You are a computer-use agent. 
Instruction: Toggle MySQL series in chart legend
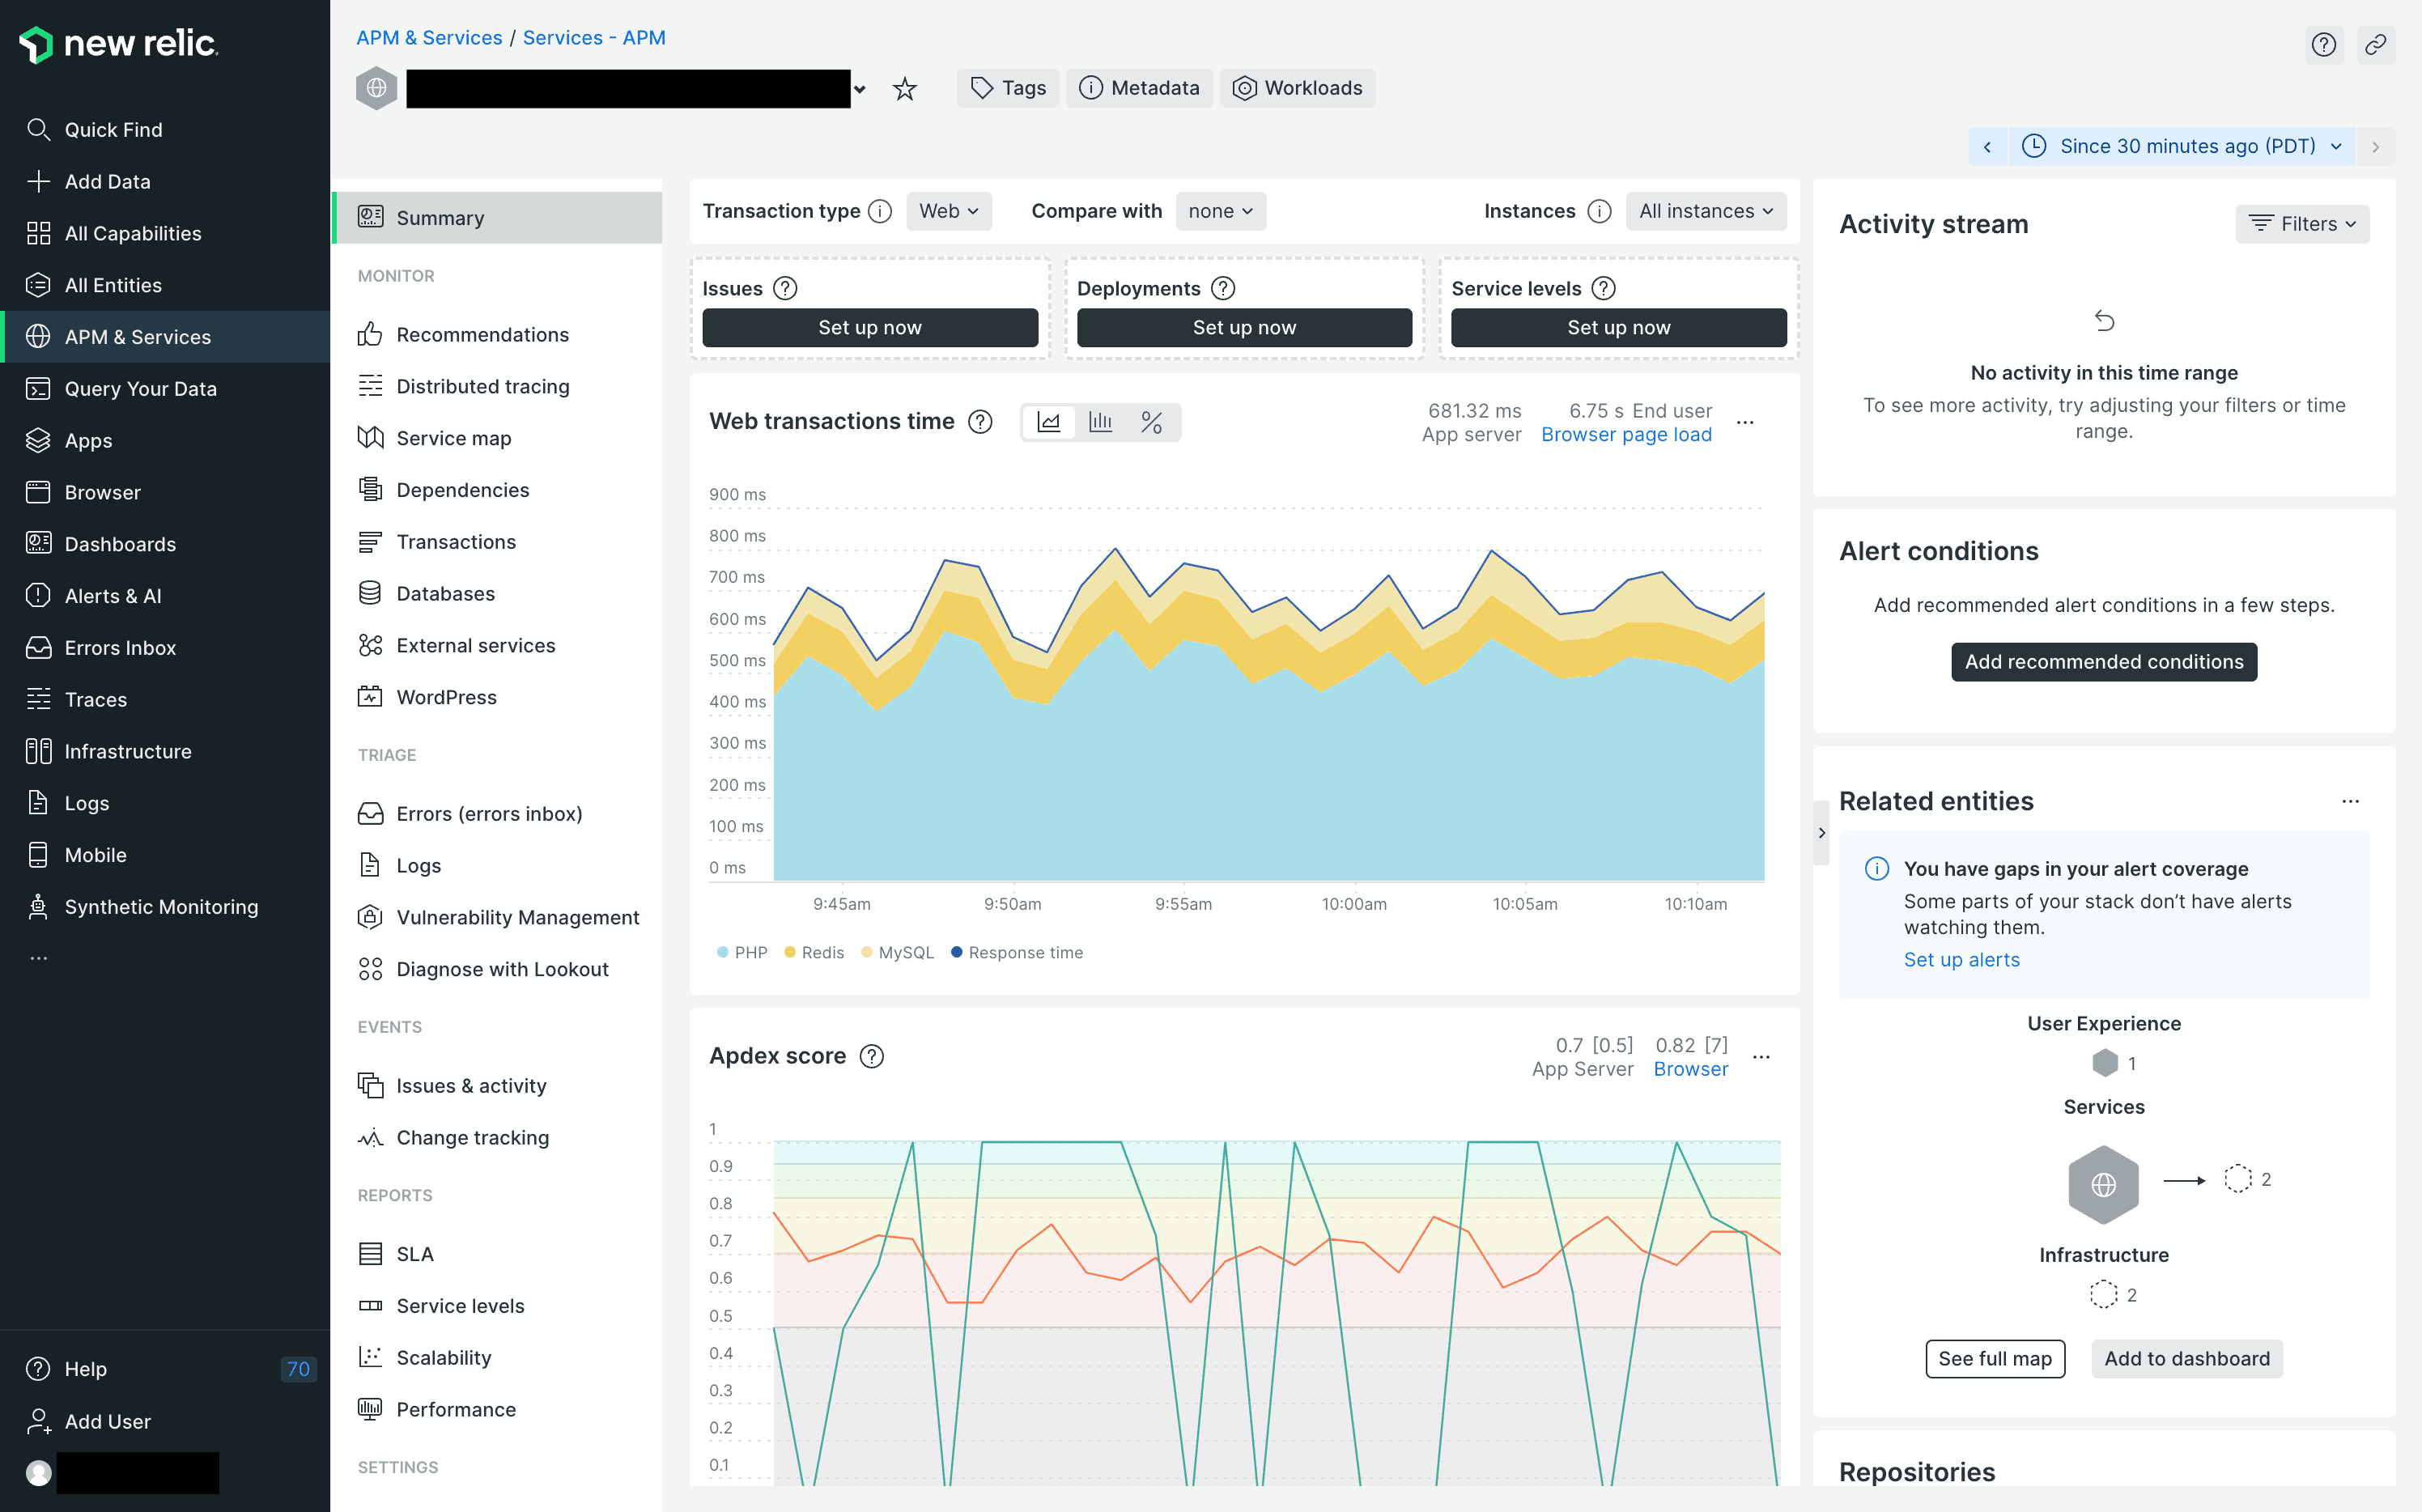897,953
